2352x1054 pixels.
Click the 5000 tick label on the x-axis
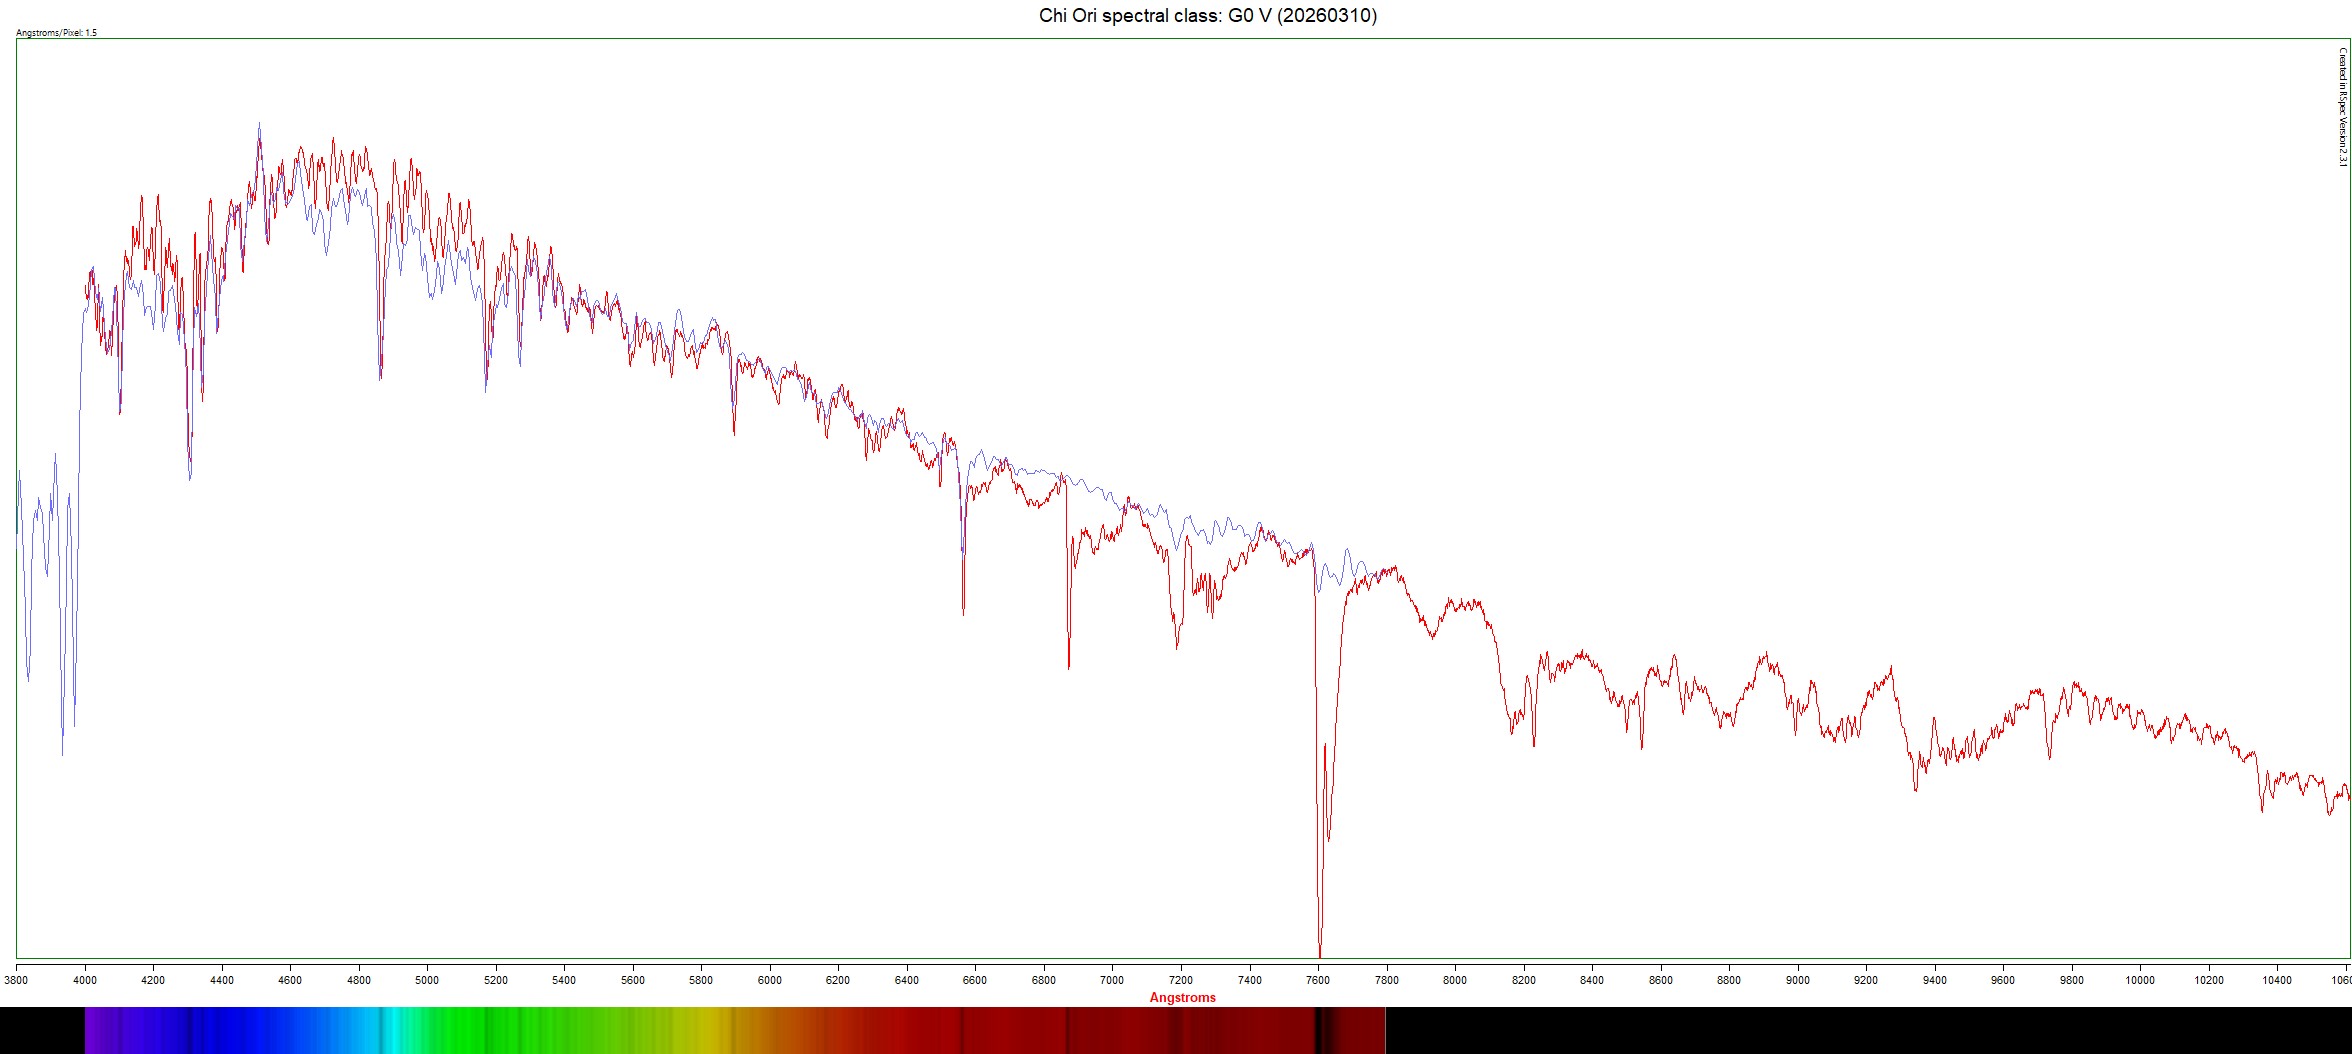click(x=427, y=980)
